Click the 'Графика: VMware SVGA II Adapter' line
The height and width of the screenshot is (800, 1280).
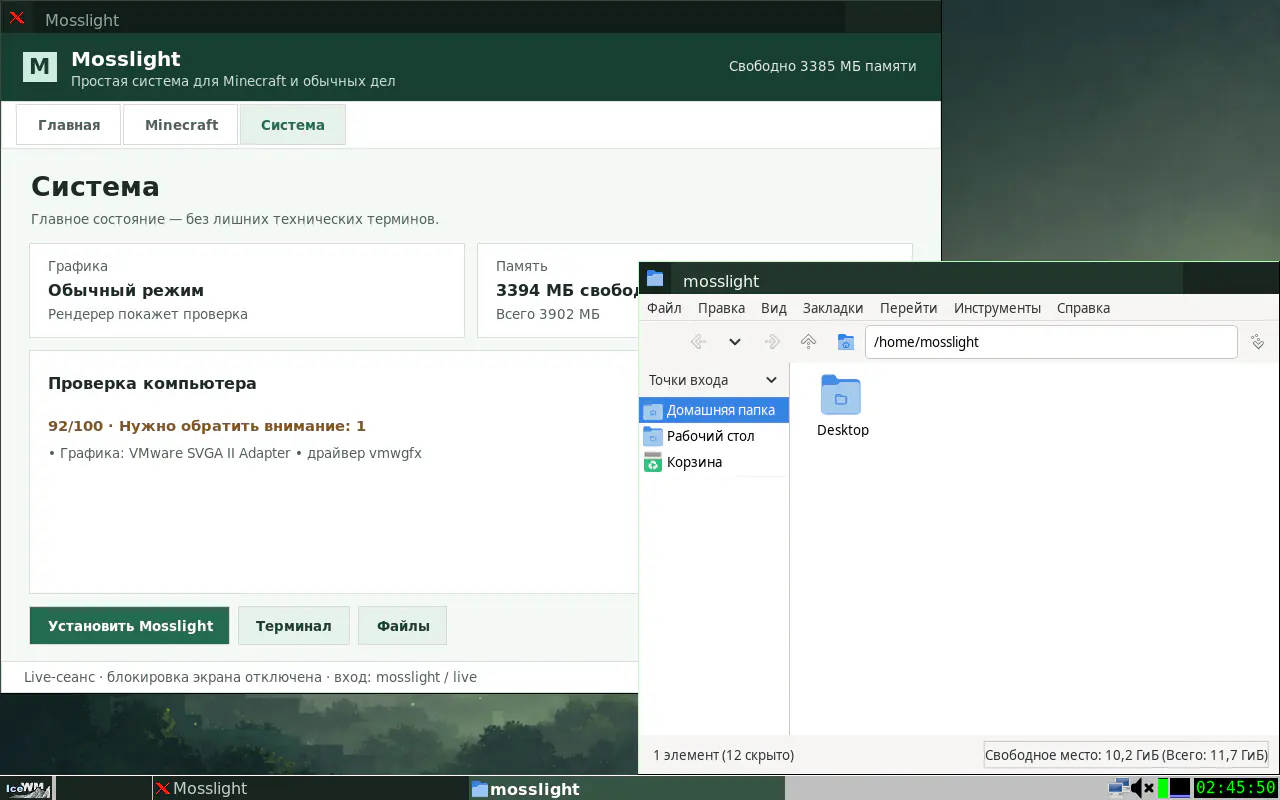click(x=235, y=453)
